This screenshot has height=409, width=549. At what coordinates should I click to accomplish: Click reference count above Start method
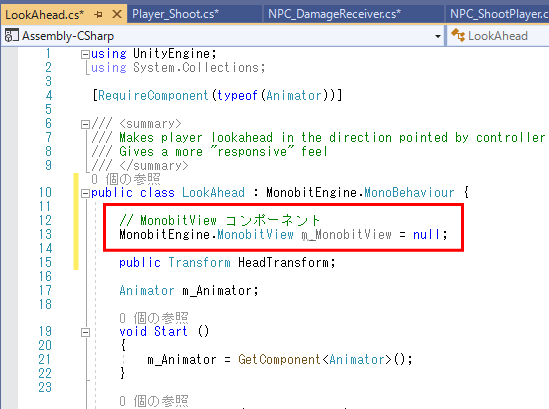pyautogui.click(x=154, y=318)
